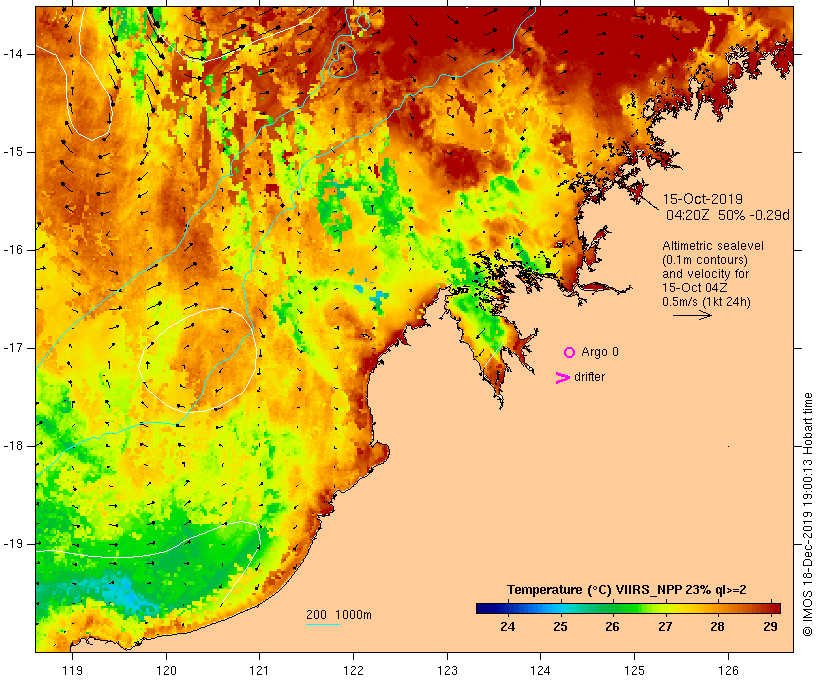Click the '04:20Z 50% -0.29d' text
Viewport: 820px width, 680px height.
pyautogui.click(x=727, y=215)
